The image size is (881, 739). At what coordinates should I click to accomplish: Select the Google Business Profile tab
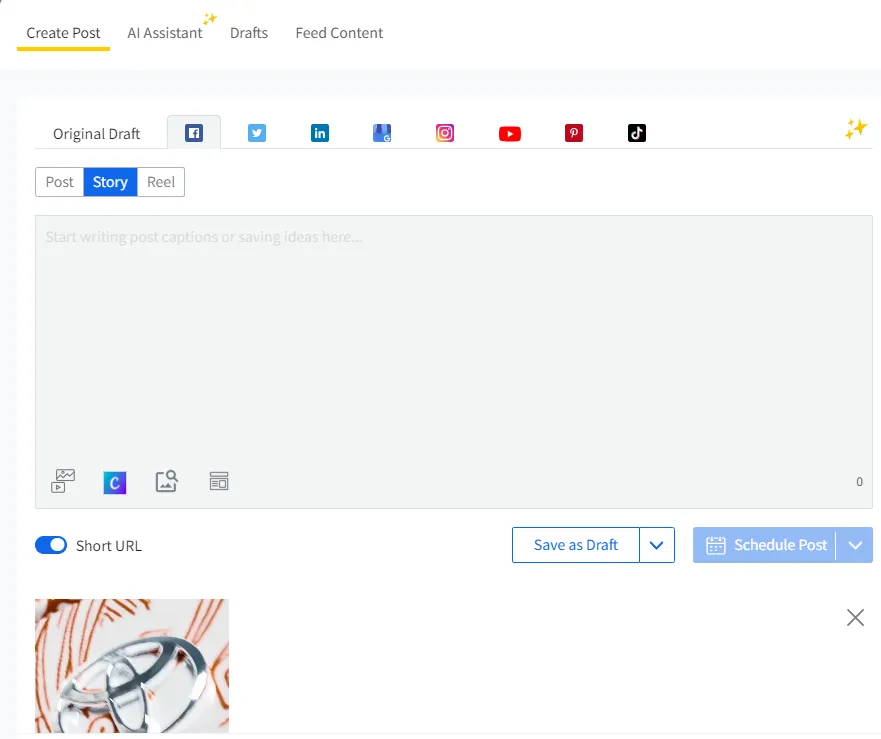pyautogui.click(x=382, y=133)
